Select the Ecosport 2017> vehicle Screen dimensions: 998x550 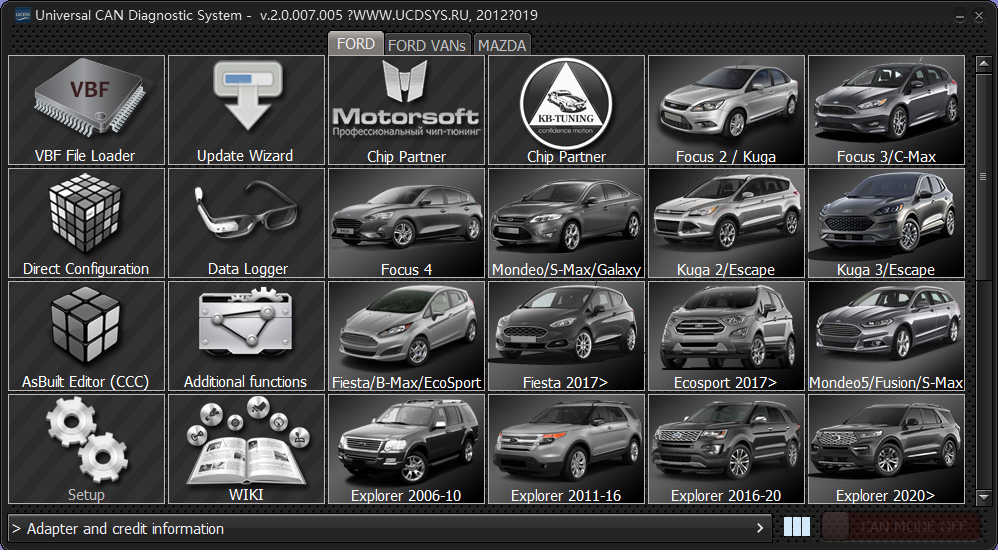click(x=726, y=336)
